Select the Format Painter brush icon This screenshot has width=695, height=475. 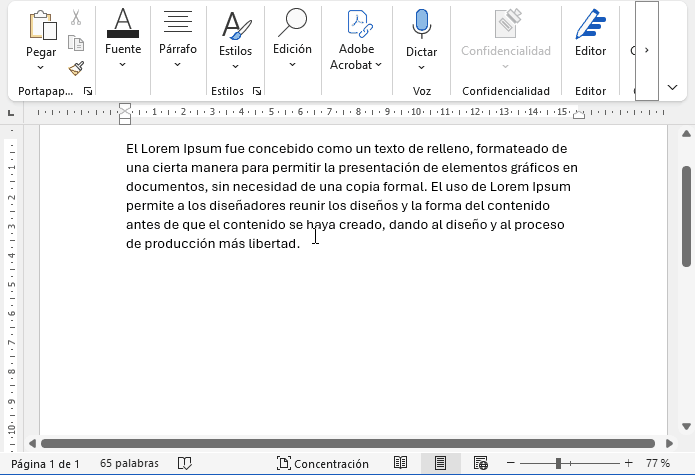[x=76, y=67]
